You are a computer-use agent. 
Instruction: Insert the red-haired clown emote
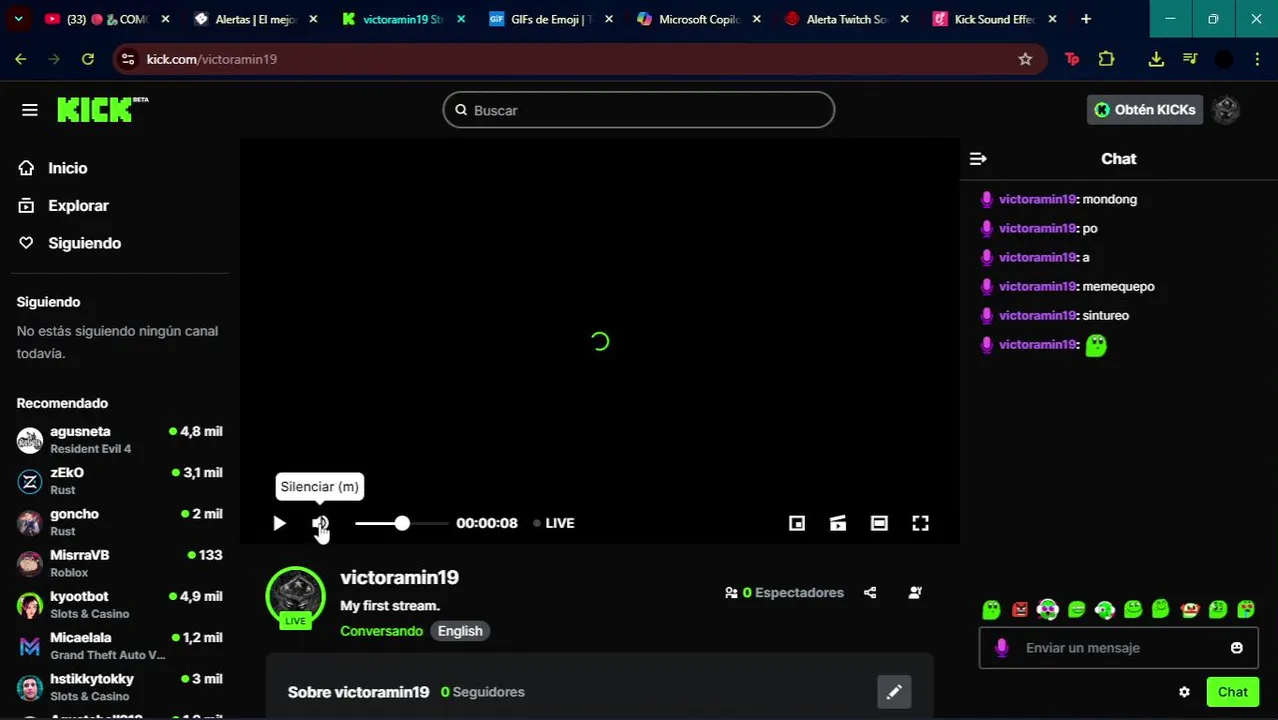click(1189, 609)
